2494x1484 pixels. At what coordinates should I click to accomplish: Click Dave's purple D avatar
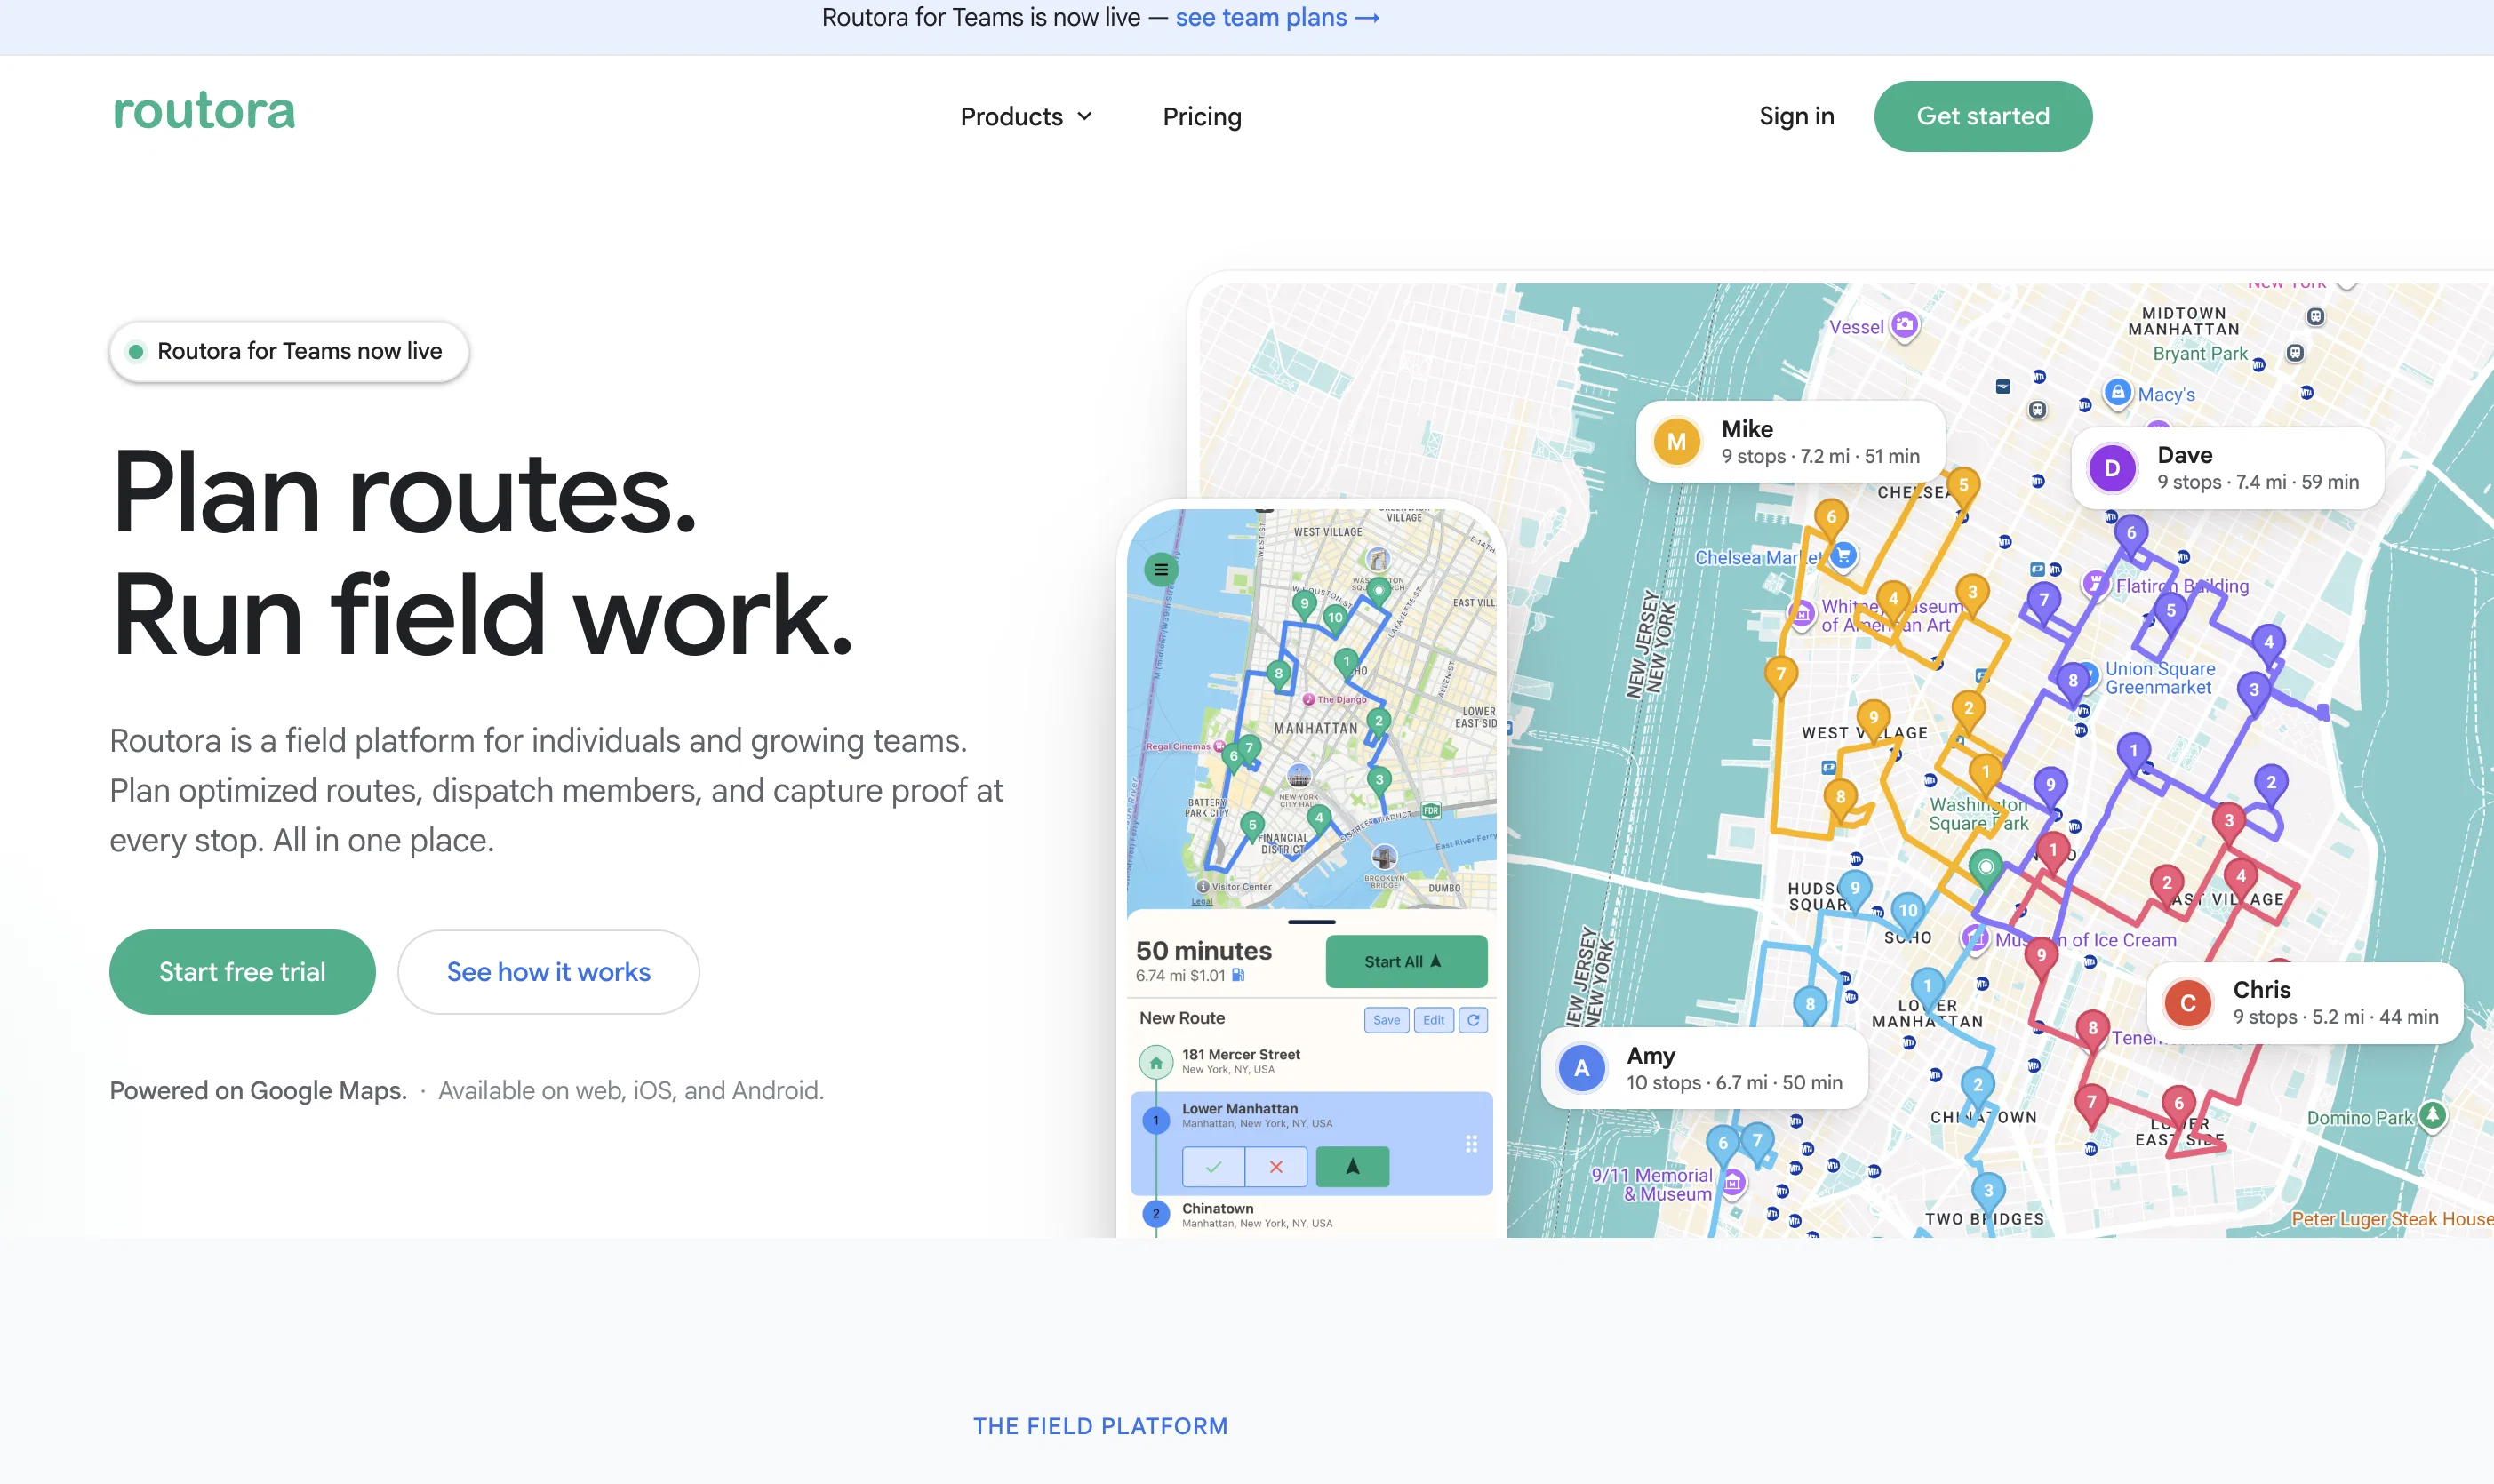pos(2112,468)
